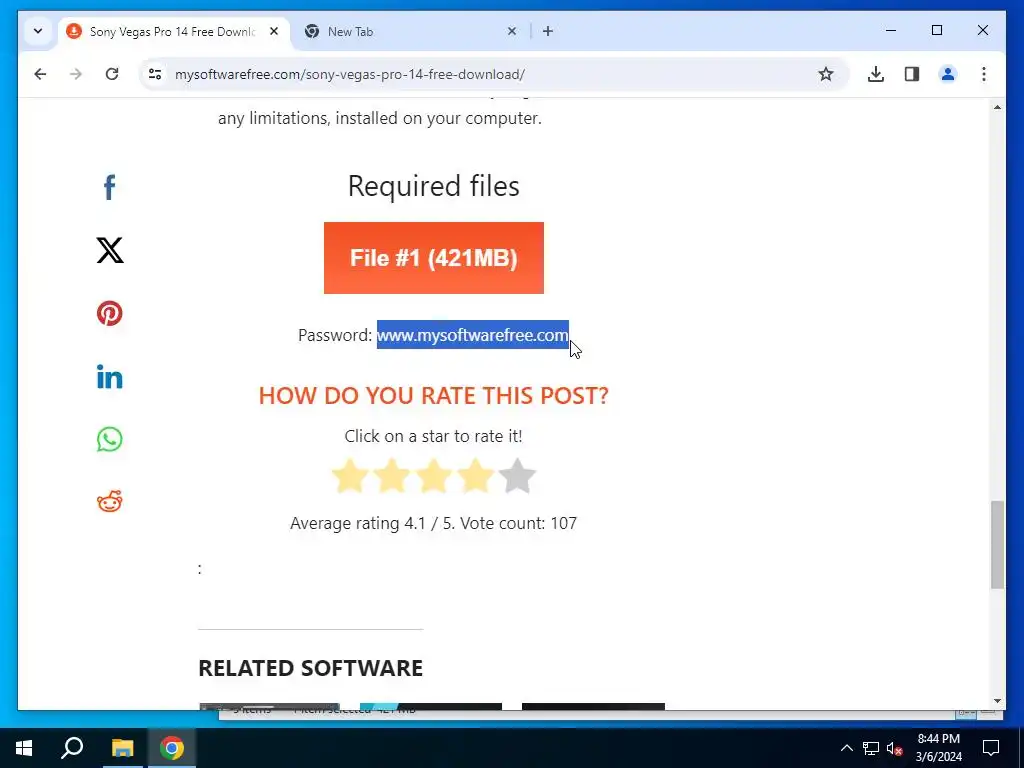1024x768 pixels.
Task: Bookmark this page with the star
Action: [x=825, y=74]
